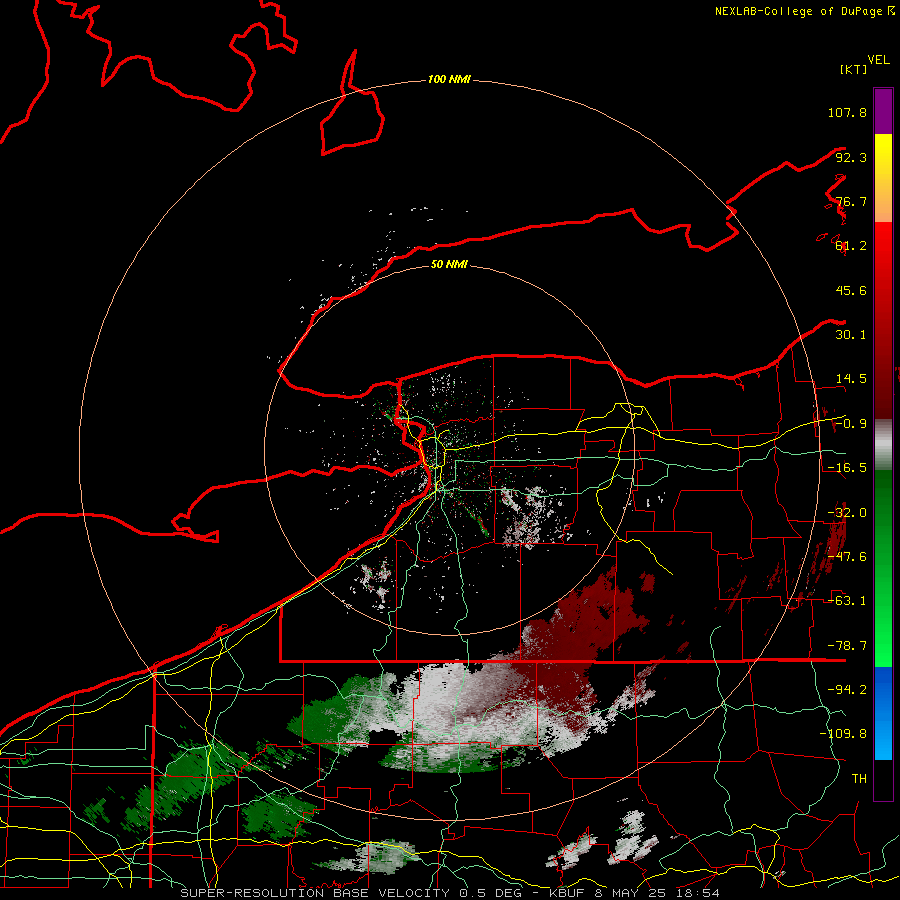This screenshot has height=900, width=900.
Task: Click the Super-Resolution Base Velocity caption text
Action: [450, 893]
